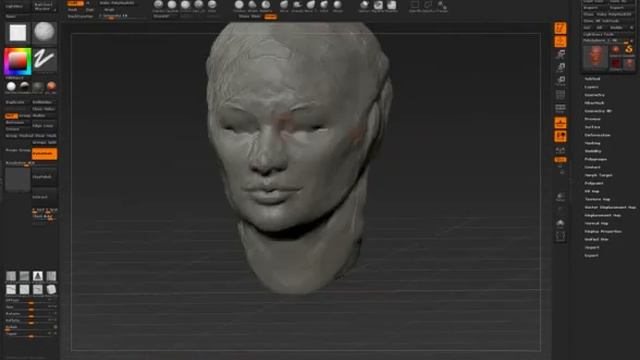Select the fifth brush sphere in top shelf
Viewport: 640px width, 360px height.
point(212,4)
